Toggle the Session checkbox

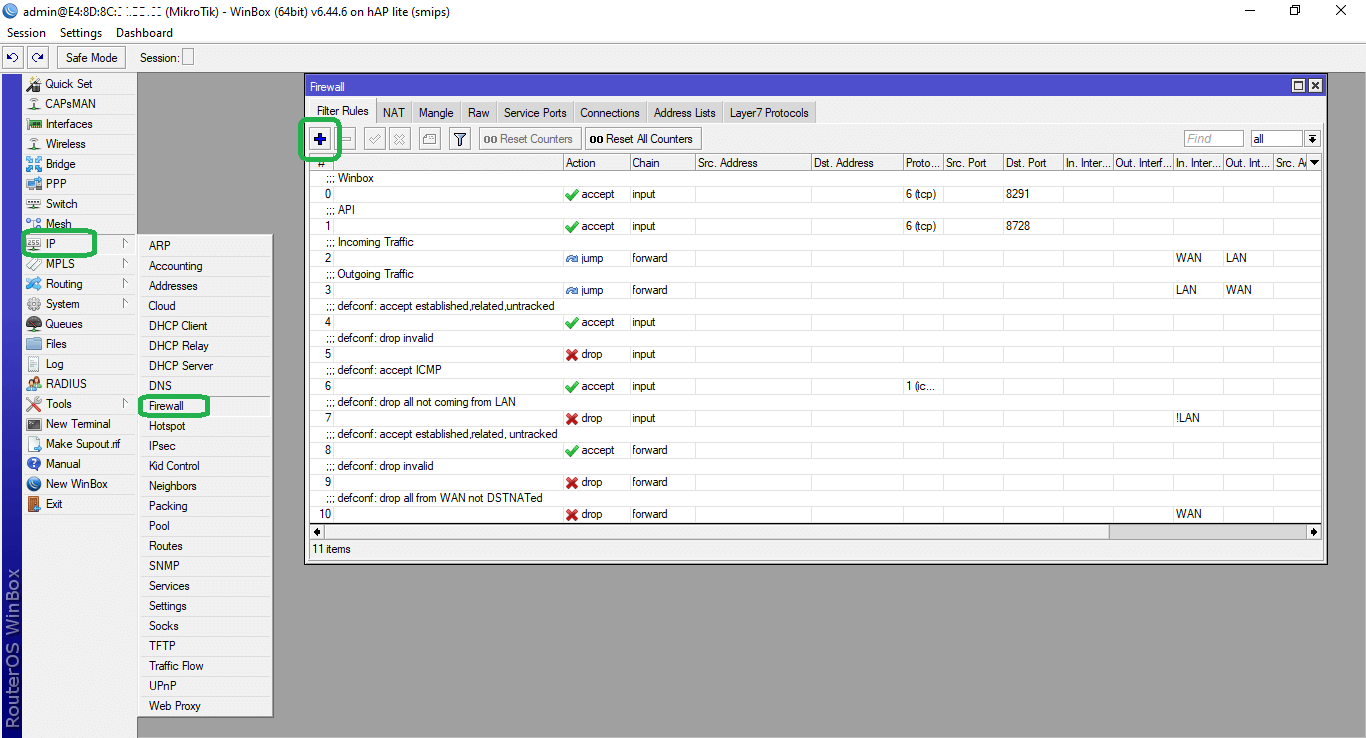[x=188, y=58]
